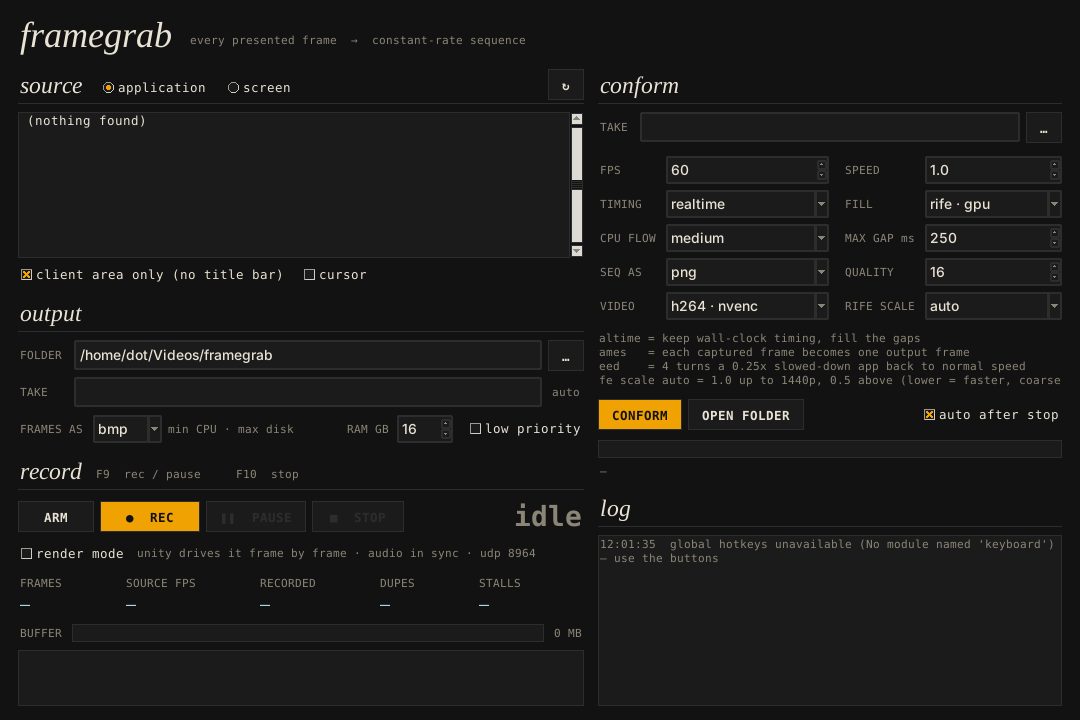1080x720 pixels.
Task: Decrease MAX GAP with stepper down arrow
Action: [x=1054, y=243]
